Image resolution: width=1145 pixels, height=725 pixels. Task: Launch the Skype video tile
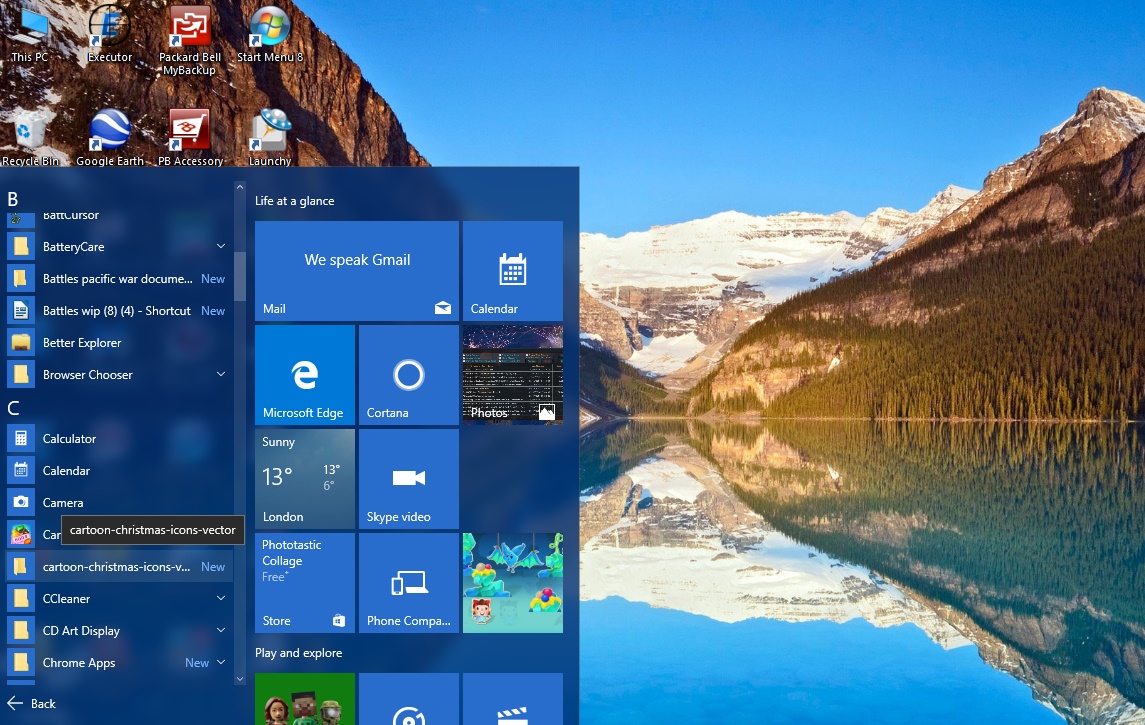(408, 479)
